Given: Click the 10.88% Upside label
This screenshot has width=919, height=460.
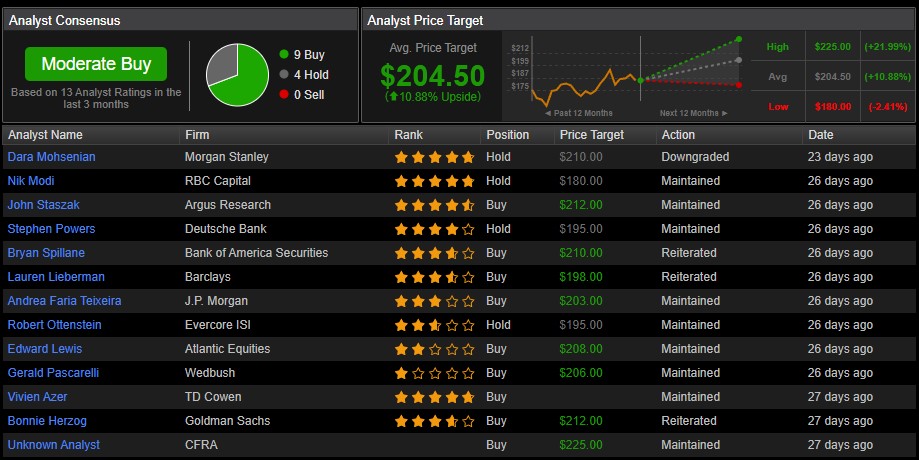Looking at the screenshot, I should pyautogui.click(x=433, y=97).
